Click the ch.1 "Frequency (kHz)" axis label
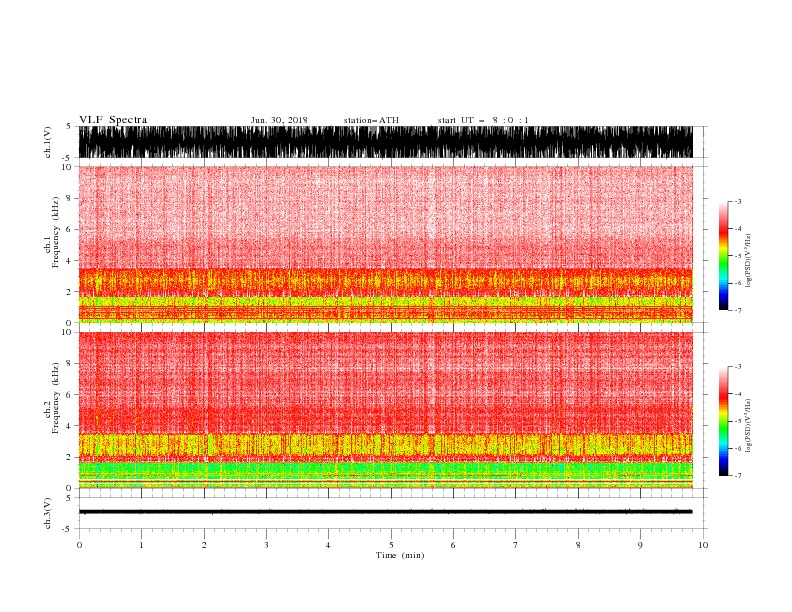Screen dimensions: 792x612 tap(56, 232)
